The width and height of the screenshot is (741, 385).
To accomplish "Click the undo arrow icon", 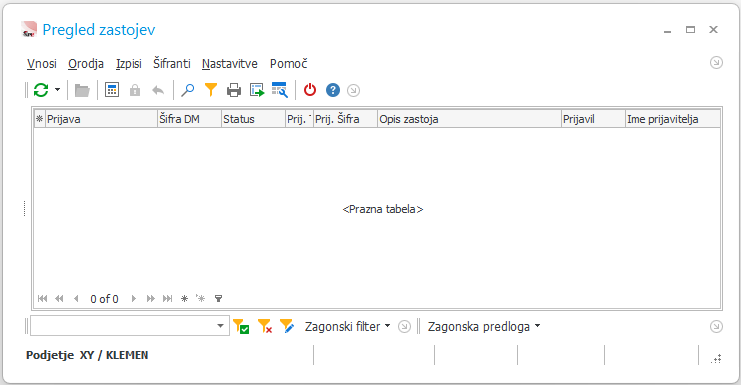I will 158,90.
